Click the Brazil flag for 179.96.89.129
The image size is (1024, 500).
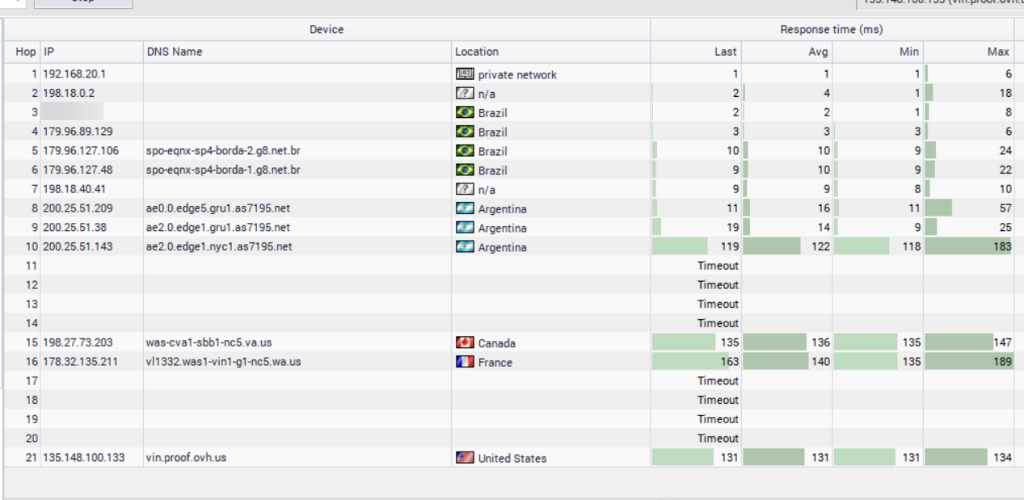(464, 132)
